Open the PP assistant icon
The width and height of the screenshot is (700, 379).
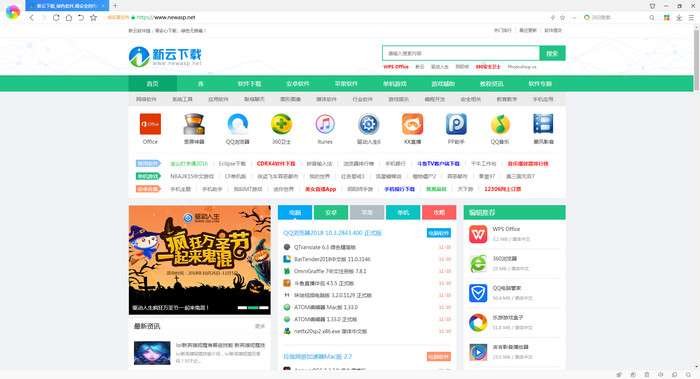click(456, 124)
